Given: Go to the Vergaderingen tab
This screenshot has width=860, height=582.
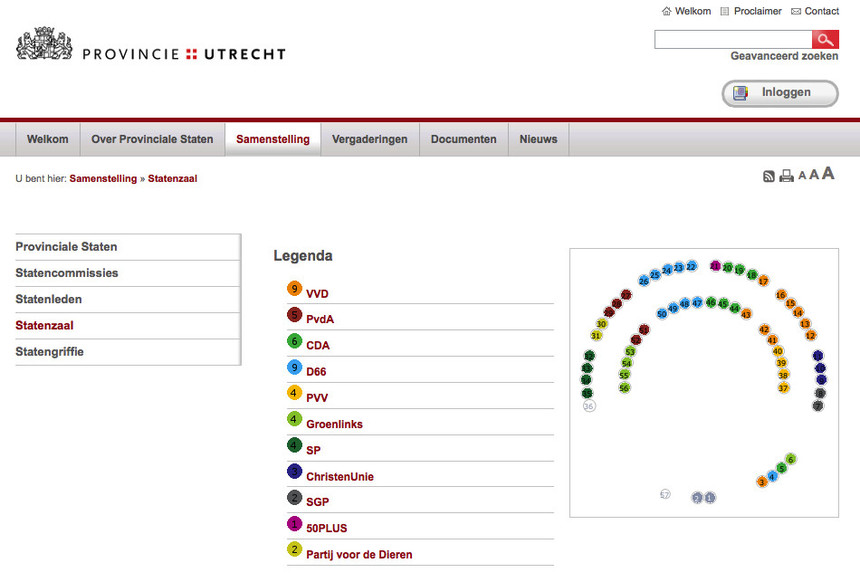Looking at the screenshot, I should (x=370, y=139).
